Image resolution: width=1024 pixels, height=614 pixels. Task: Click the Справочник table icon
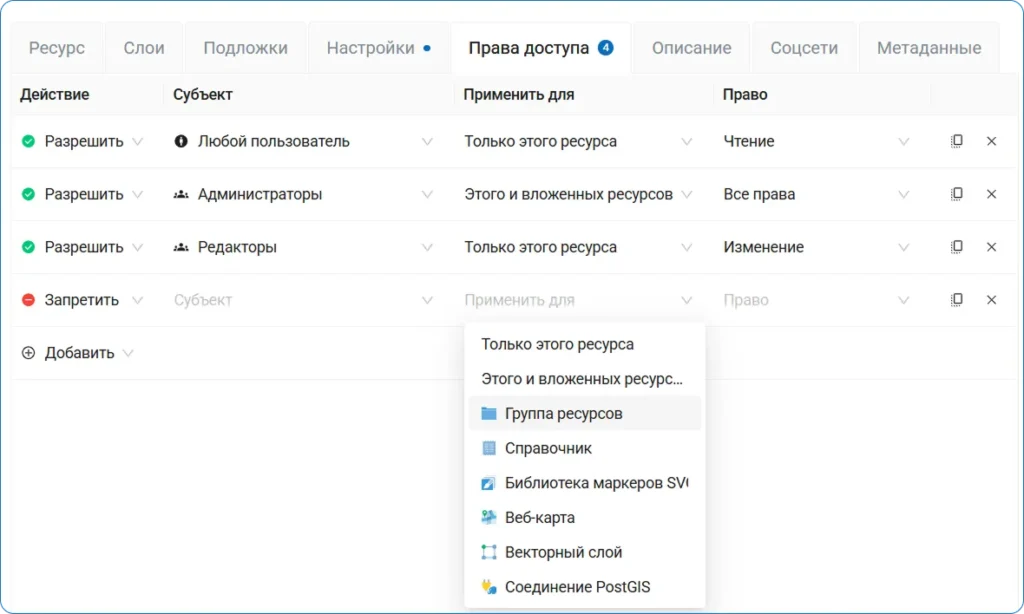491,448
